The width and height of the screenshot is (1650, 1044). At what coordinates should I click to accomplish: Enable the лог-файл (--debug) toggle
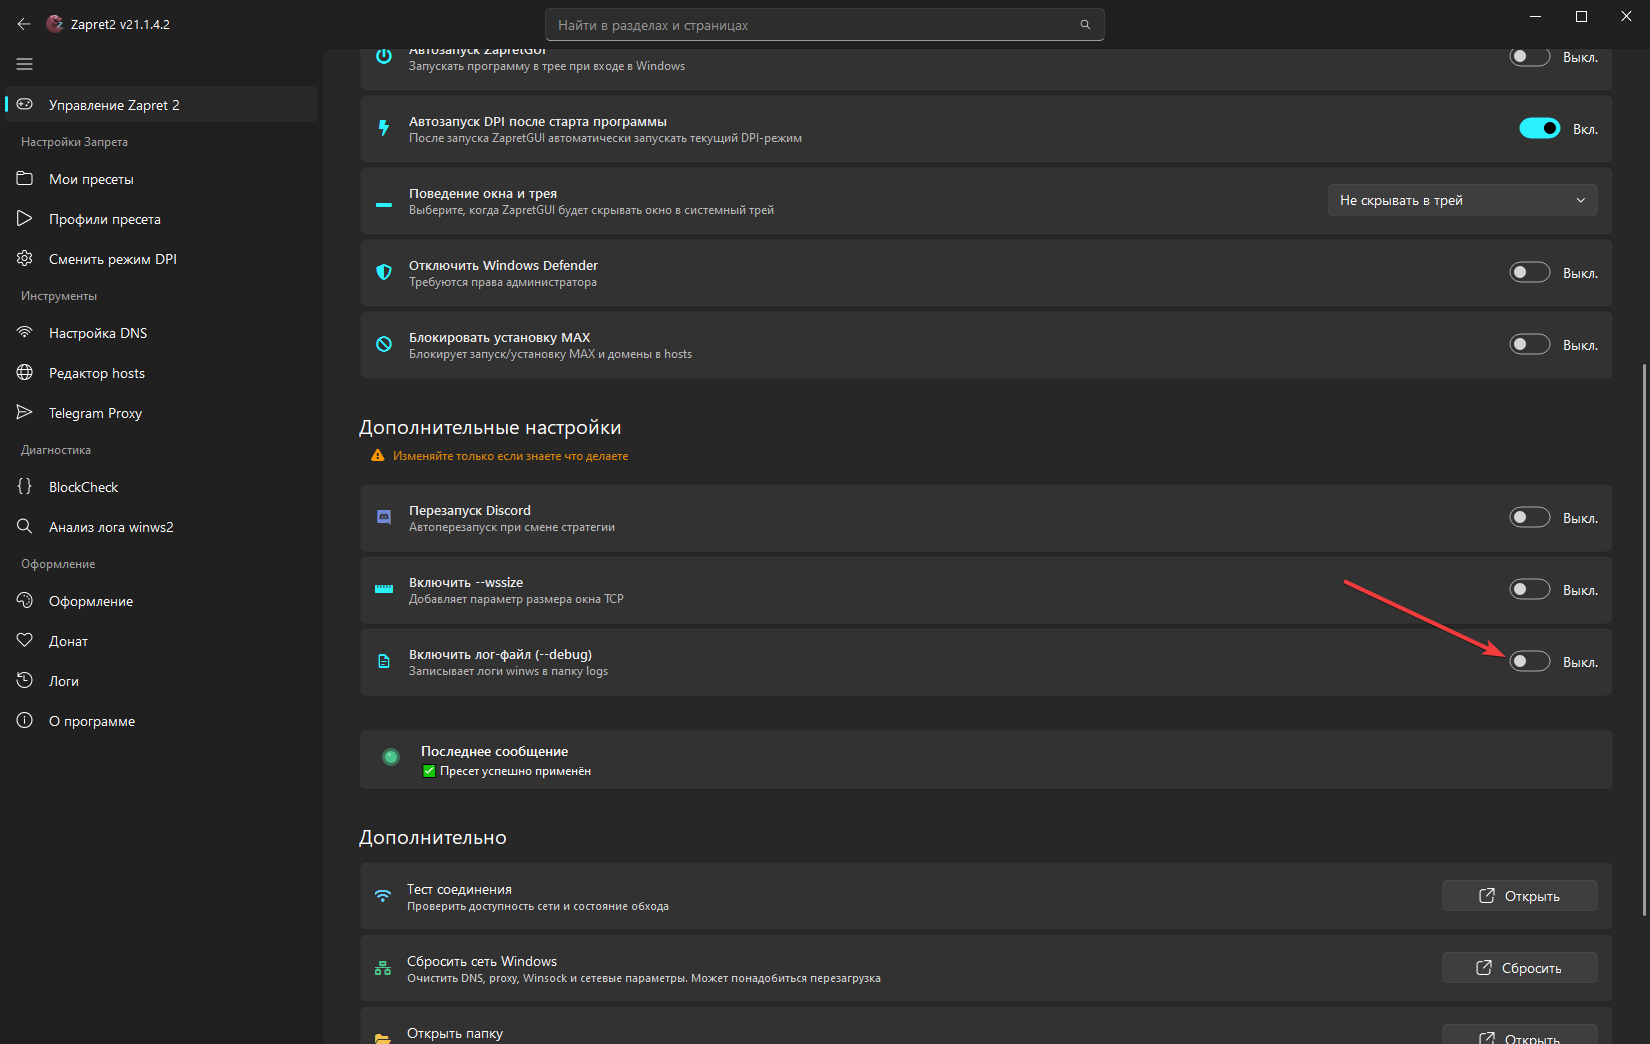(x=1530, y=661)
